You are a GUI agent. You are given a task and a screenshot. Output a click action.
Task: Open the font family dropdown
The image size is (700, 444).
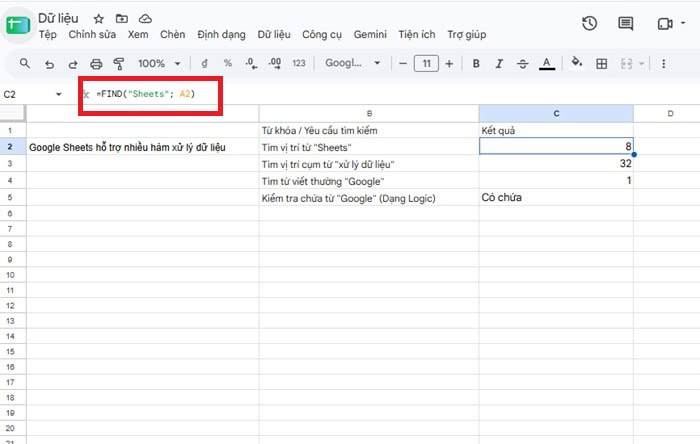click(352, 63)
